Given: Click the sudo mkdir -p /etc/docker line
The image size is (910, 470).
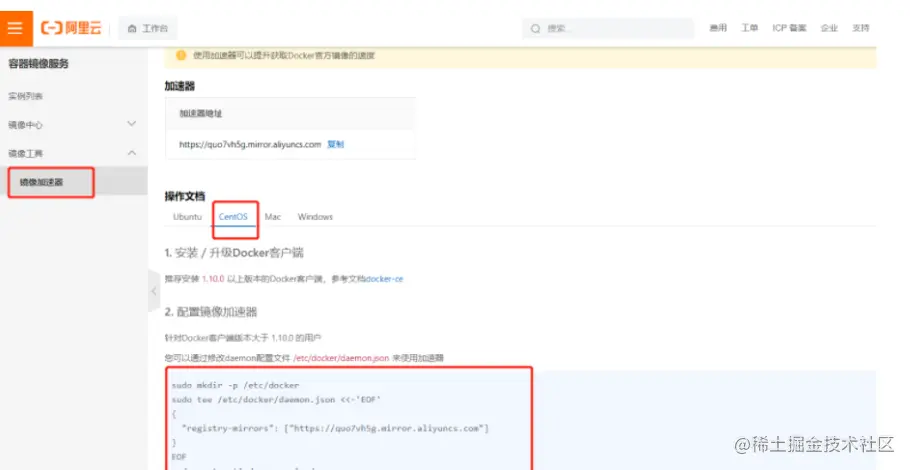Looking at the screenshot, I should (235, 385).
